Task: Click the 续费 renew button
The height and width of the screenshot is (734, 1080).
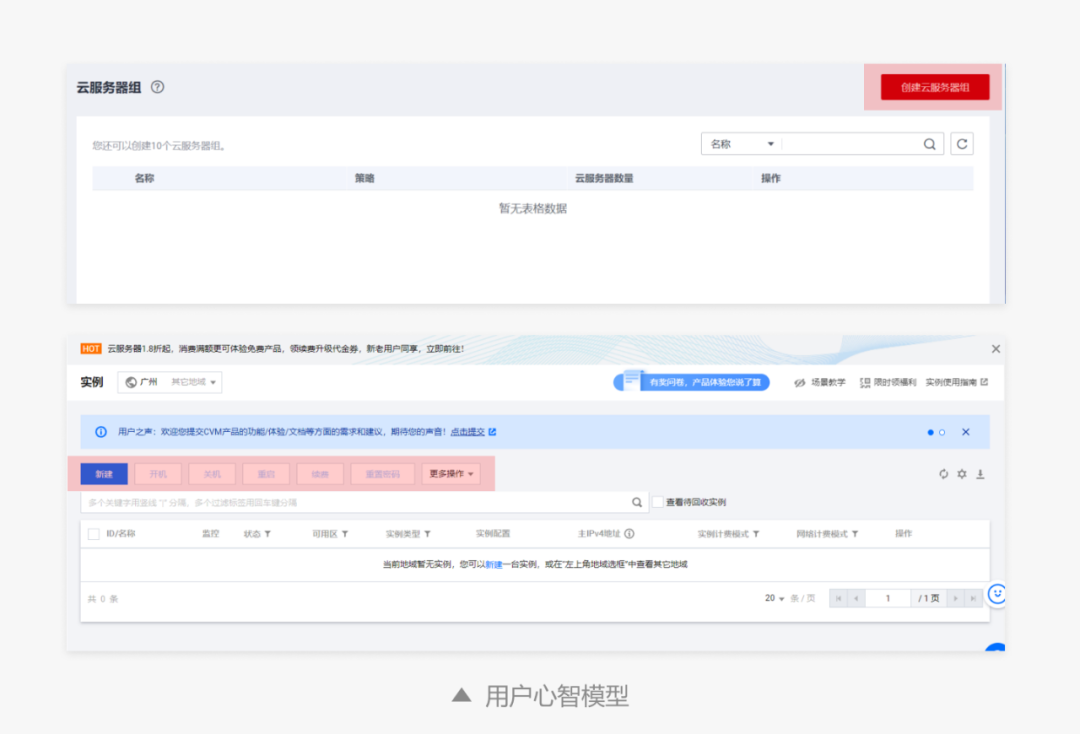Action: [x=320, y=474]
